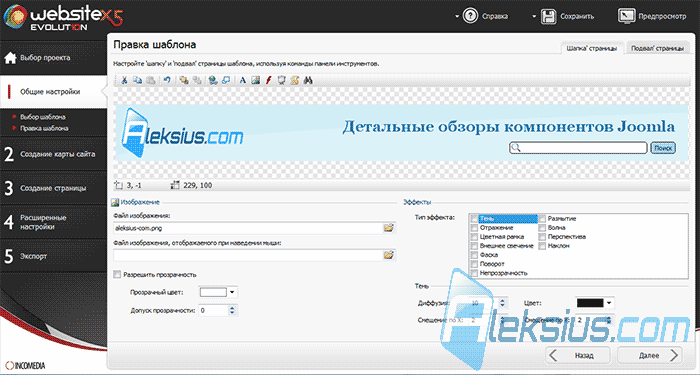Click the Предпросмотр preview monitor icon
This screenshot has width=700, height=375.
[x=626, y=16]
